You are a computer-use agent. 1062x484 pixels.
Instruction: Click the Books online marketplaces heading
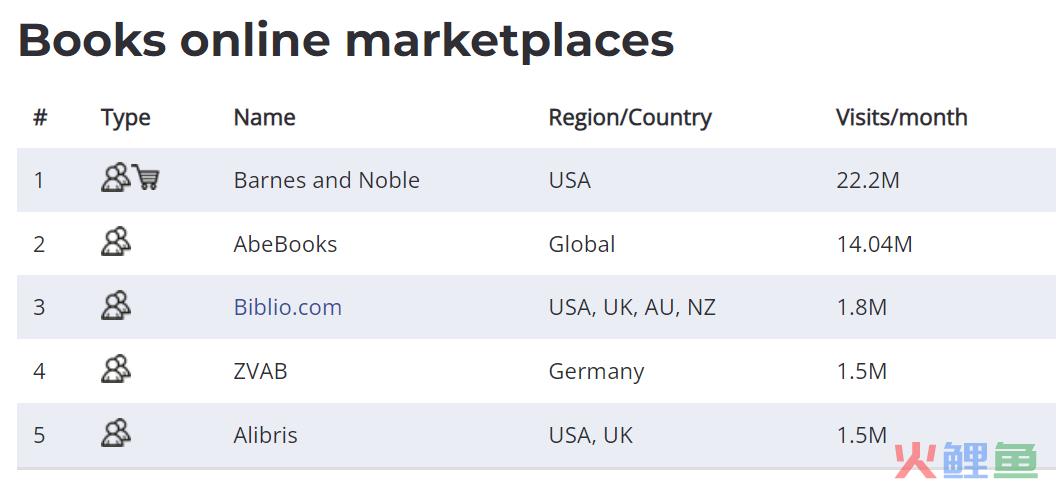click(346, 40)
